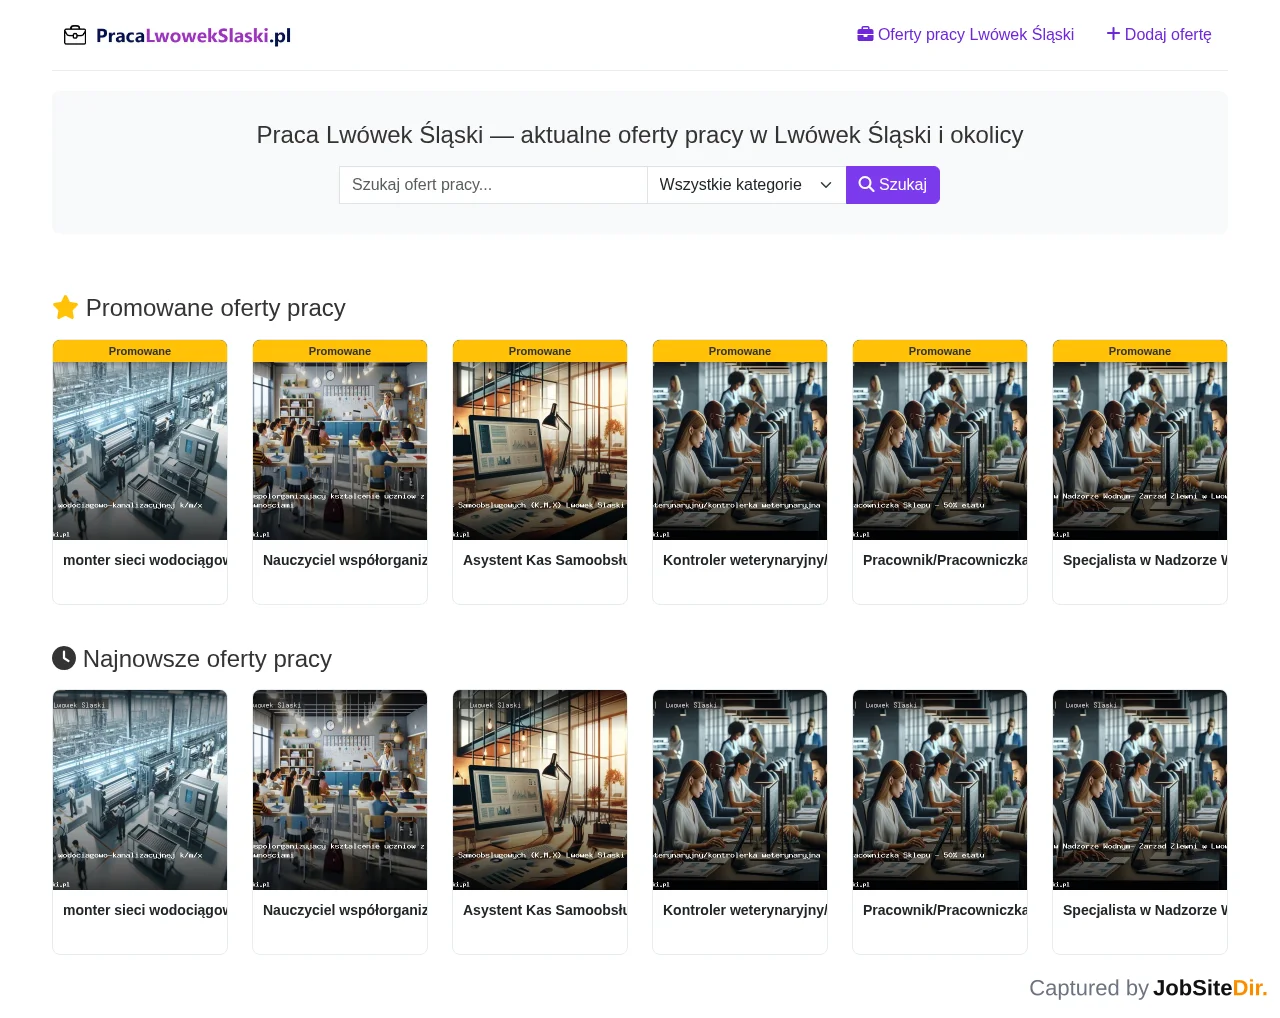Click 'Kontroler weterynaryjny/' title in Najnowsze oferty
1280x1018 pixels.
click(x=745, y=910)
